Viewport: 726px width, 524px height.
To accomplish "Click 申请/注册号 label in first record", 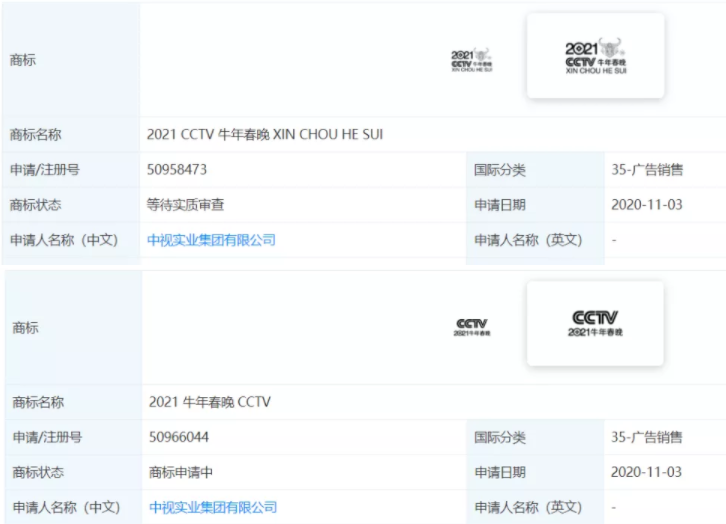I will pos(44,169).
